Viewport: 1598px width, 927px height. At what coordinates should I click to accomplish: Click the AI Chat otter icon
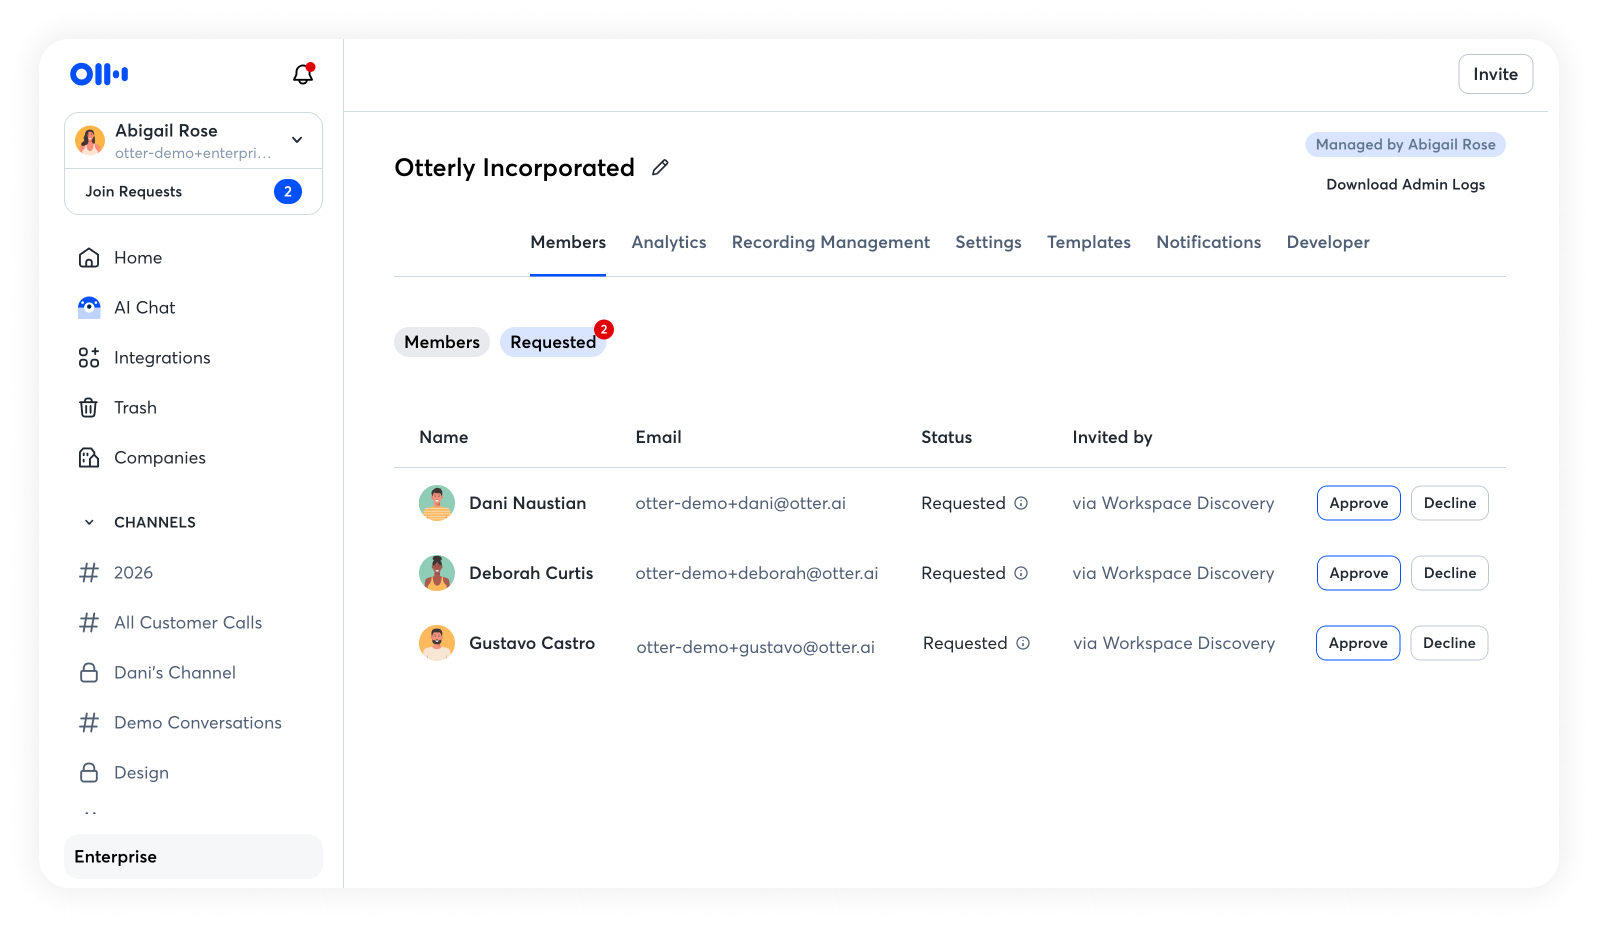(x=89, y=308)
